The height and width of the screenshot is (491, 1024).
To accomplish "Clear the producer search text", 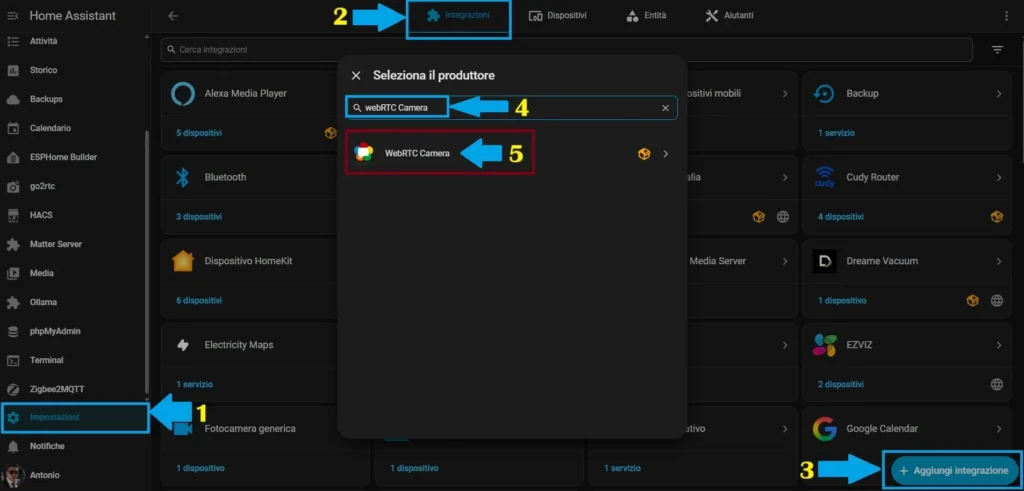I will point(665,108).
